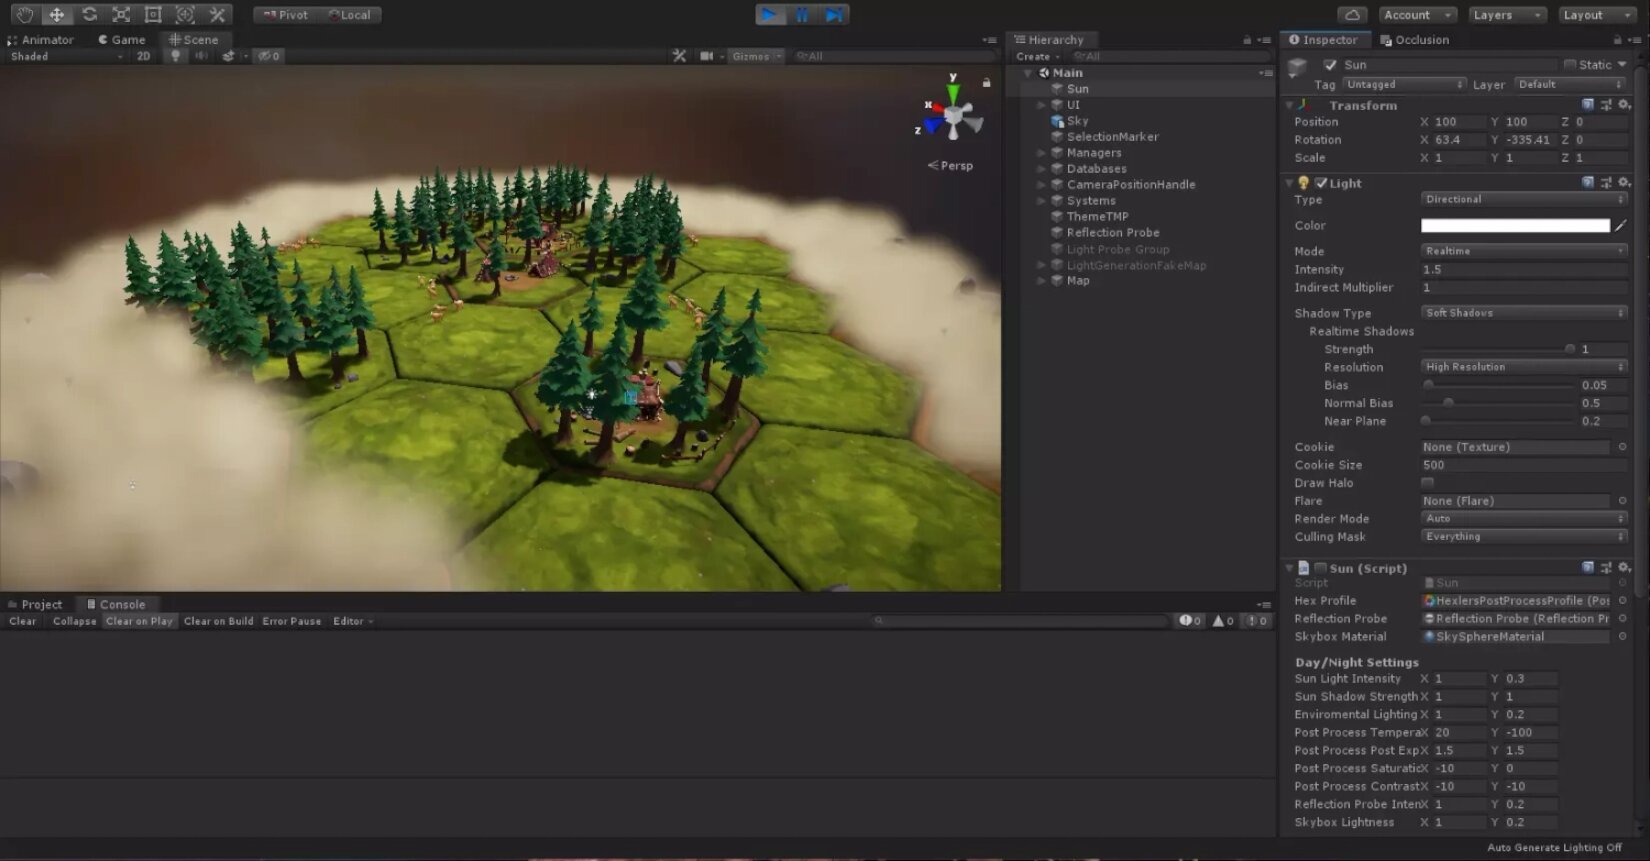Expand the Managers object in Hierarchy

click(1041, 153)
